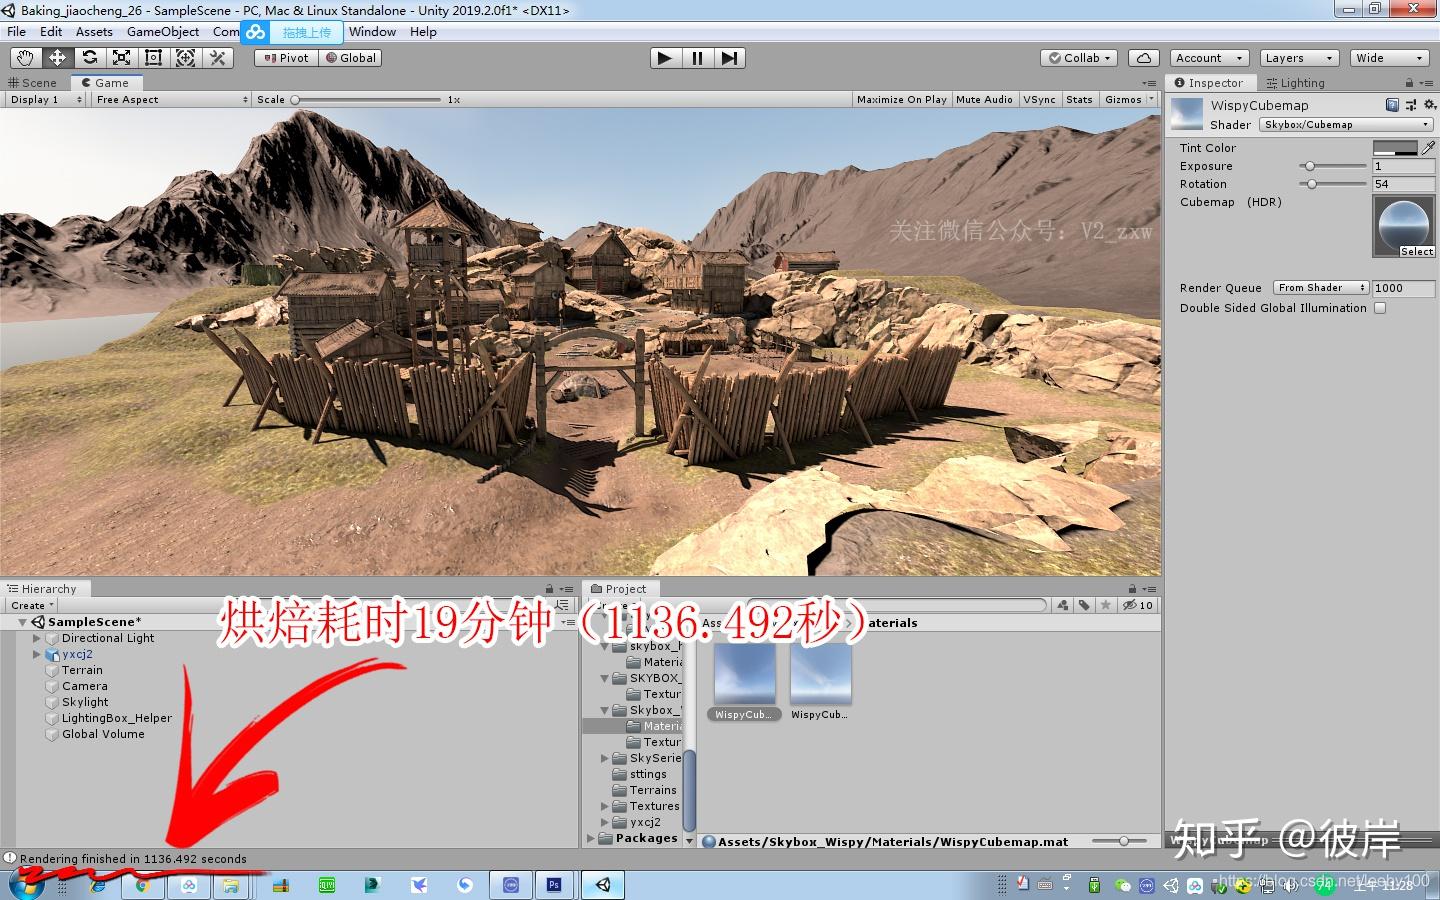Adjust the Game view Scale slider
1440x900 pixels.
click(x=366, y=99)
